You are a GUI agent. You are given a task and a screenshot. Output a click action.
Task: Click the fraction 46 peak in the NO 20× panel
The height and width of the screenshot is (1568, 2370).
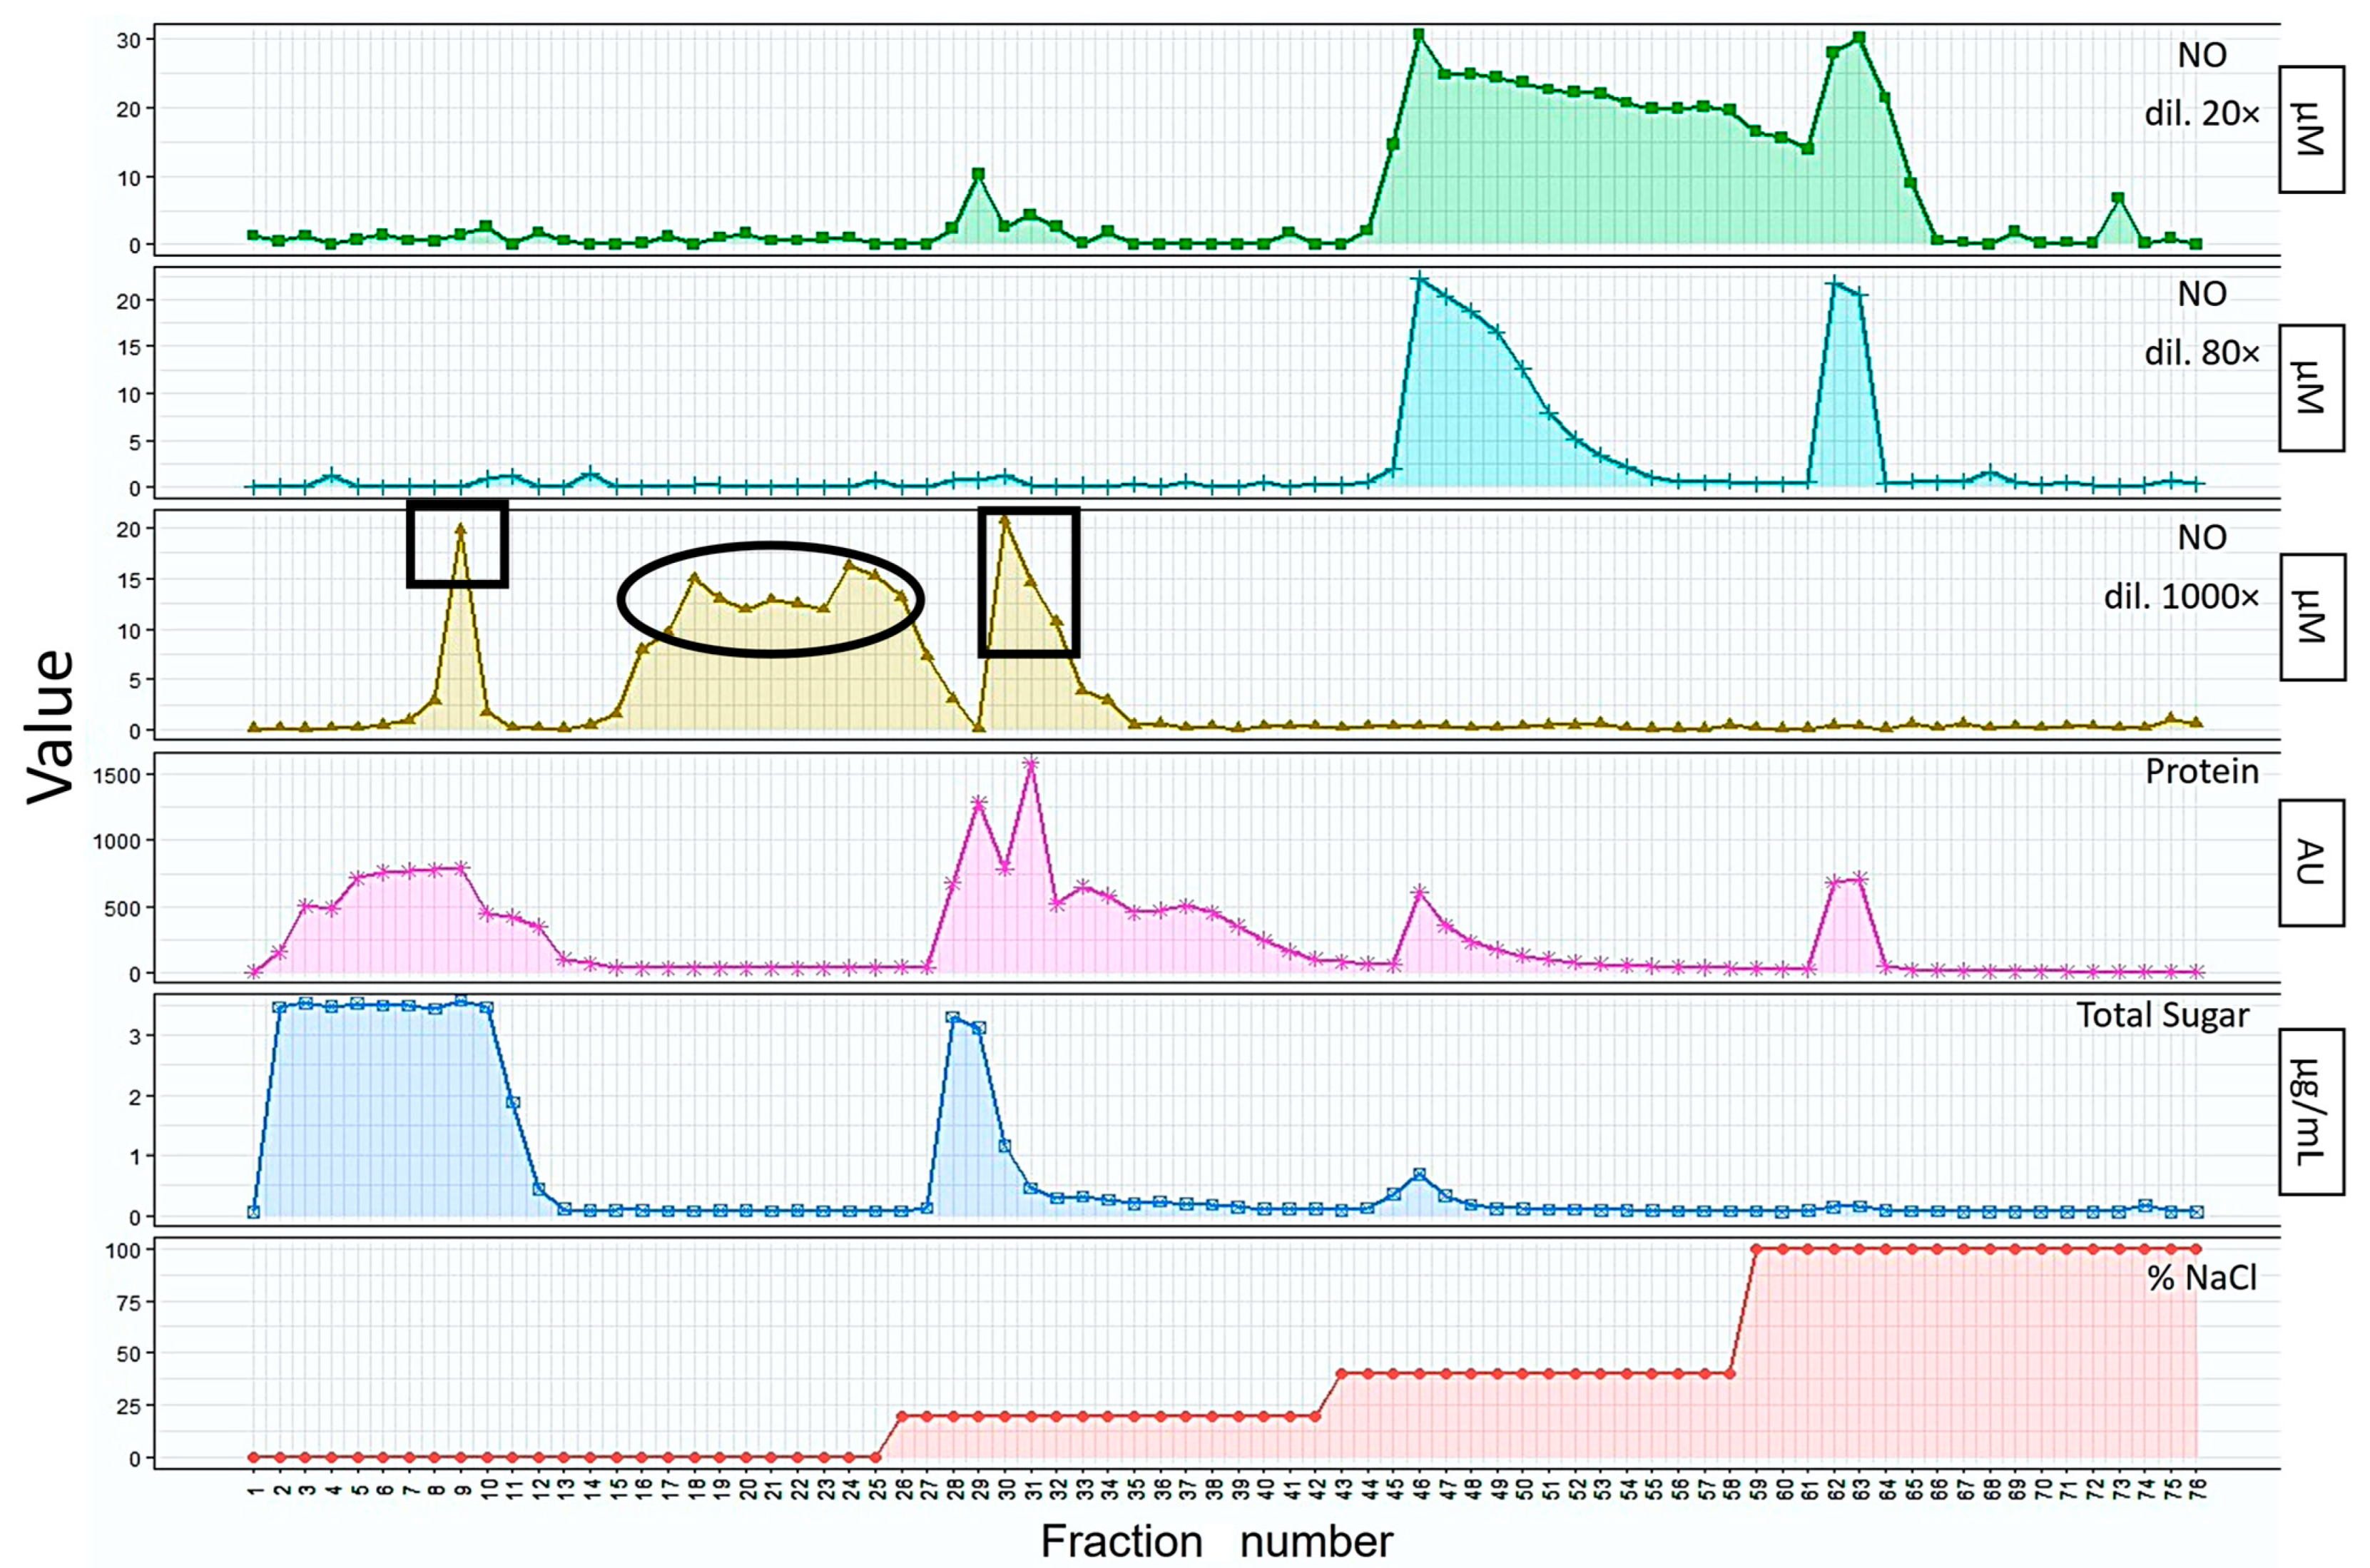pyautogui.click(x=1418, y=35)
